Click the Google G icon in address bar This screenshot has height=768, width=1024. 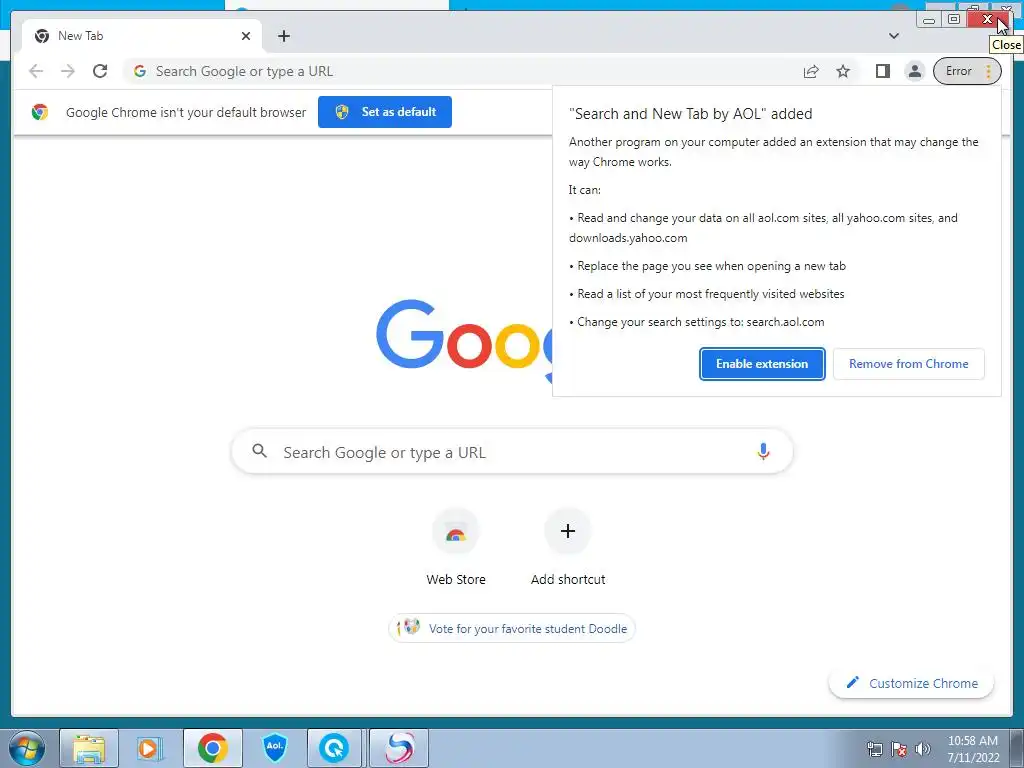click(x=140, y=71)
